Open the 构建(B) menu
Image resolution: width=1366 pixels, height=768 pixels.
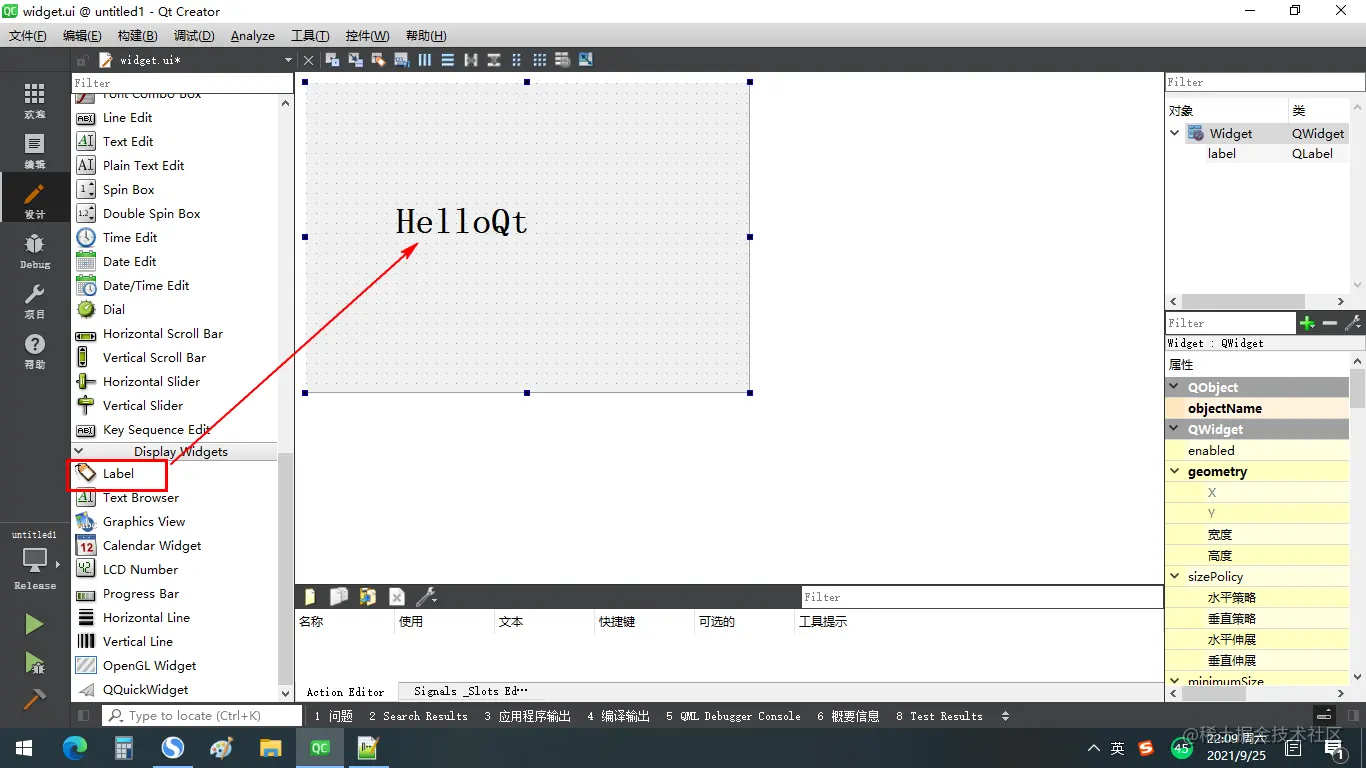point(137,36)
